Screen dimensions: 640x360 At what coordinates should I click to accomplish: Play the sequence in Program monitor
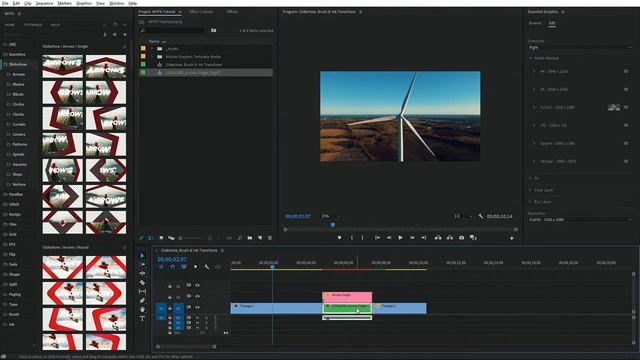pyautogui.click(x=400, y=238)
